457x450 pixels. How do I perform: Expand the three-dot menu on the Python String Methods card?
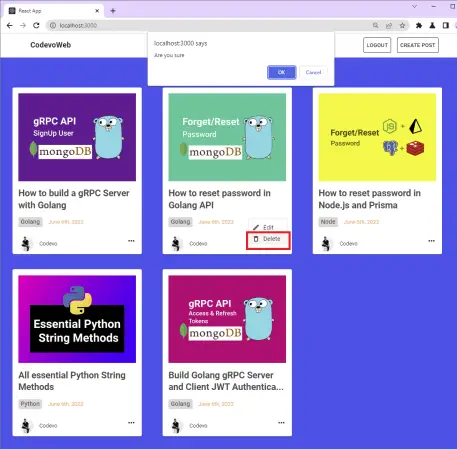coord(131,423)
